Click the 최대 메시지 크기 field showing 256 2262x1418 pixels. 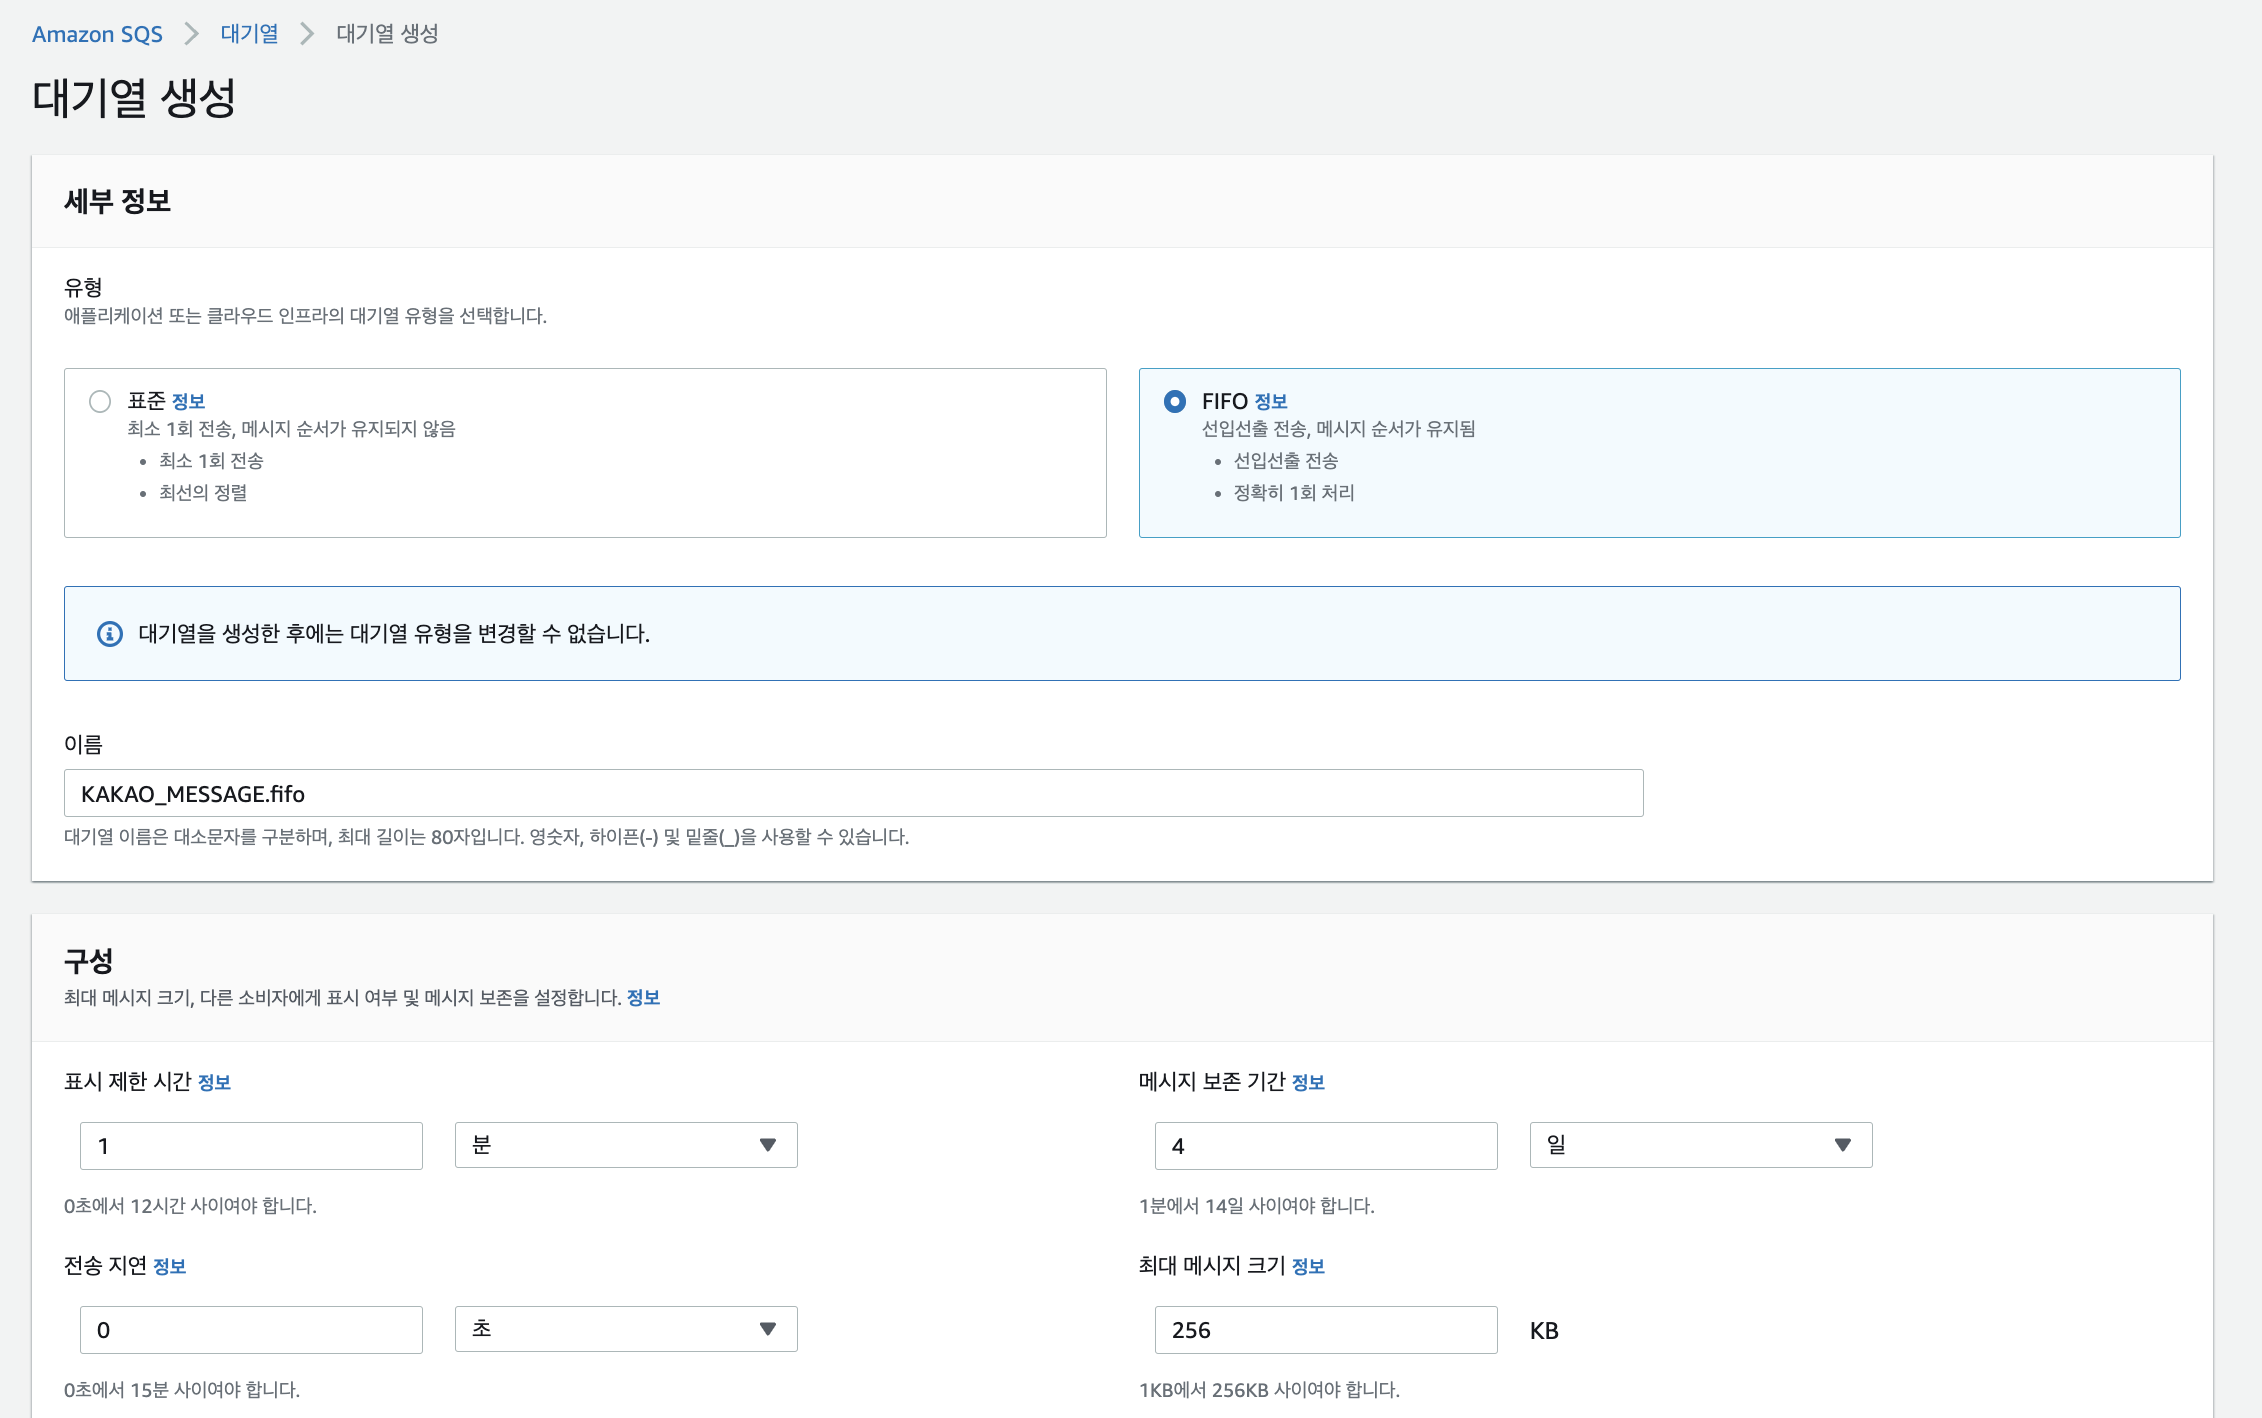click(1325, 1330)
